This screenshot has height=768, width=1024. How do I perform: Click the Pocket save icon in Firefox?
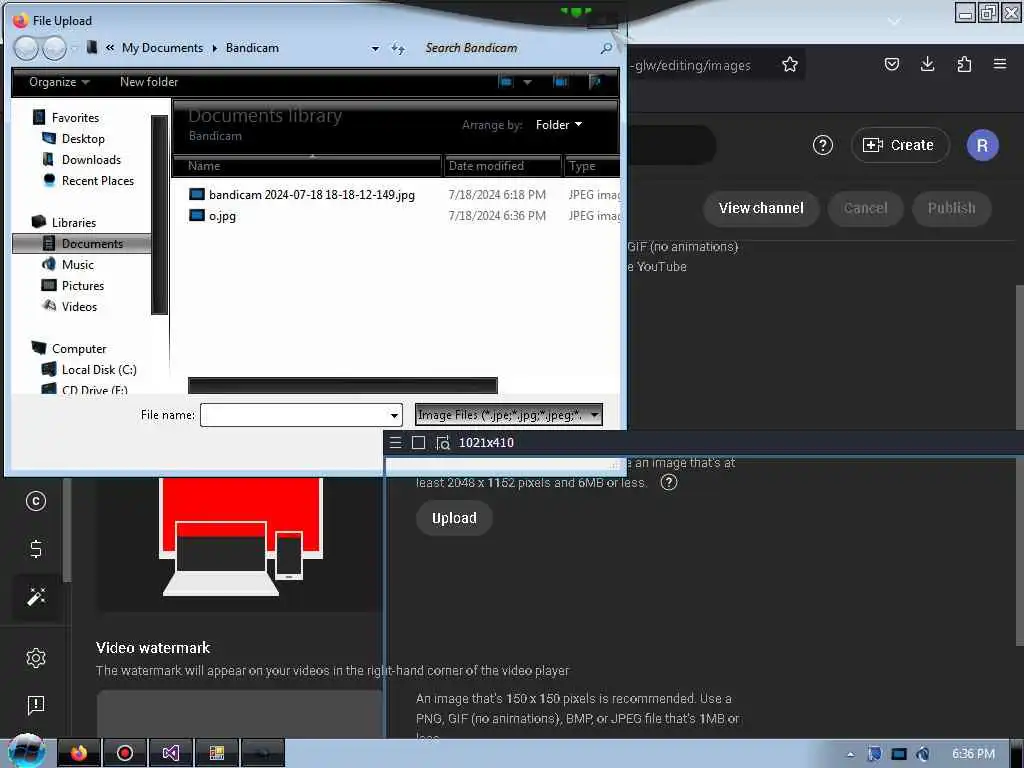(x=891, y=64)
